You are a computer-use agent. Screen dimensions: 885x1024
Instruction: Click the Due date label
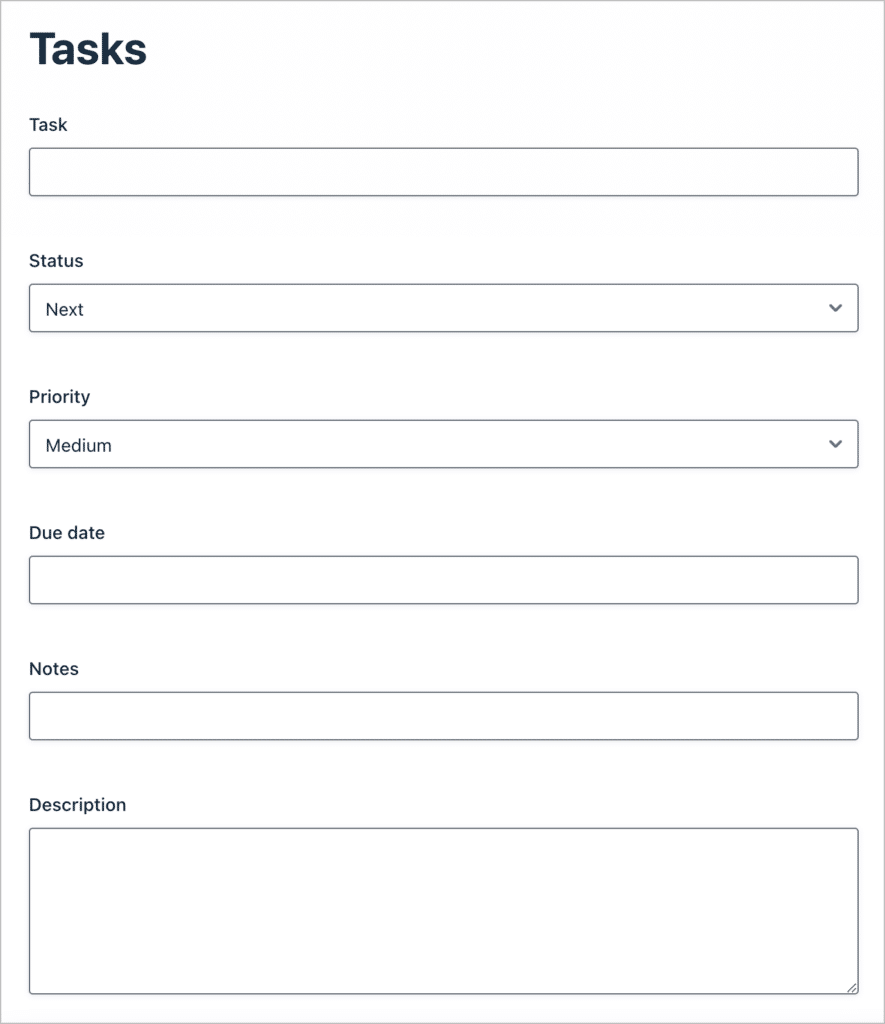tap(67, 533)
